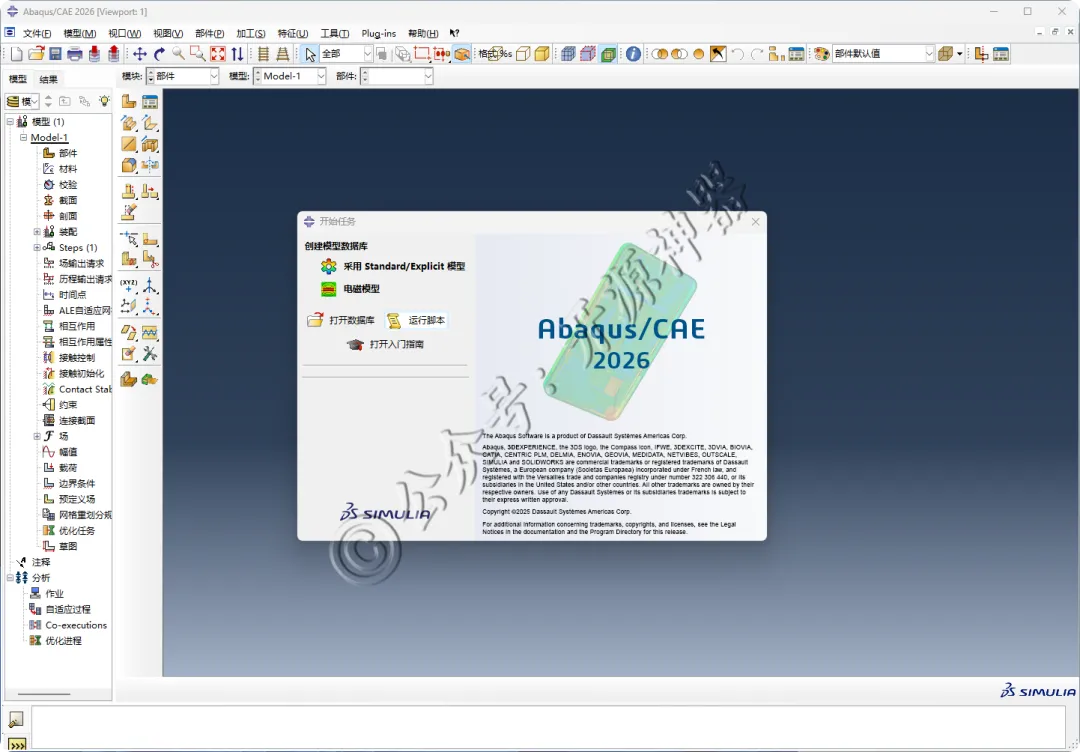This screenshot has width=1080, height=752.
Task: Open the Model (模型) menu
Action: [x=79, y=33]
